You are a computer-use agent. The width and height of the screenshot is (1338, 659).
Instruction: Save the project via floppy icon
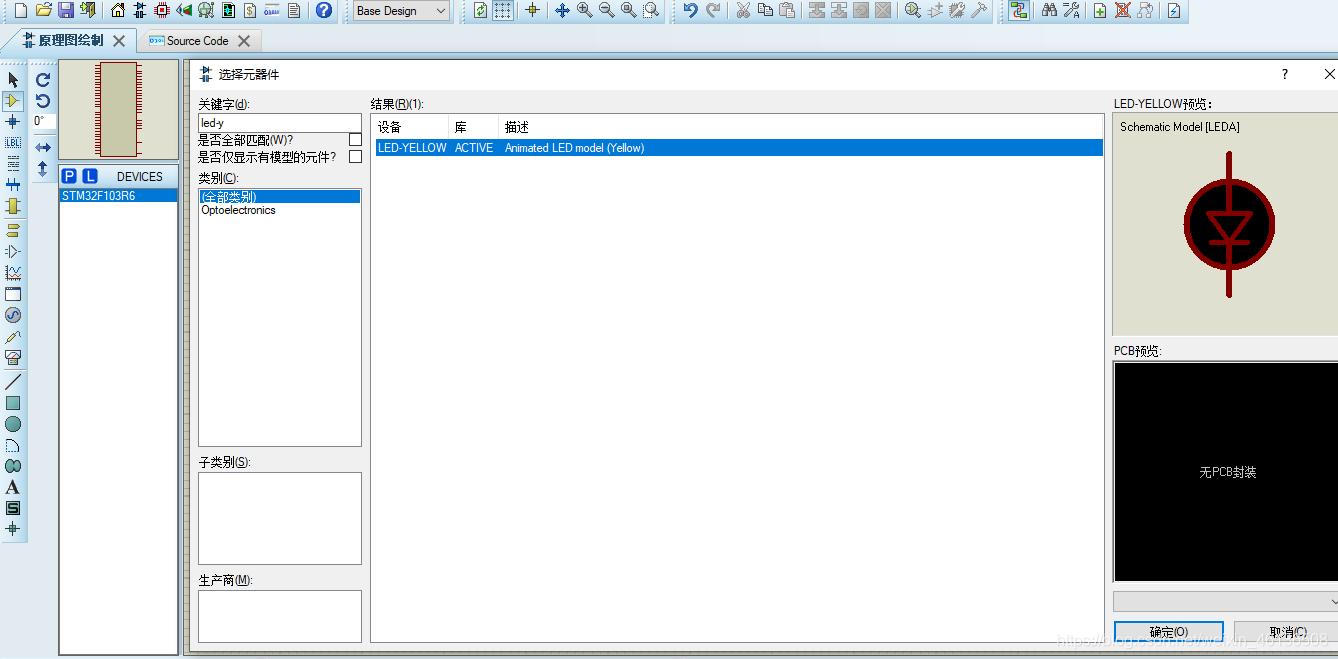(x=66, y=10)
